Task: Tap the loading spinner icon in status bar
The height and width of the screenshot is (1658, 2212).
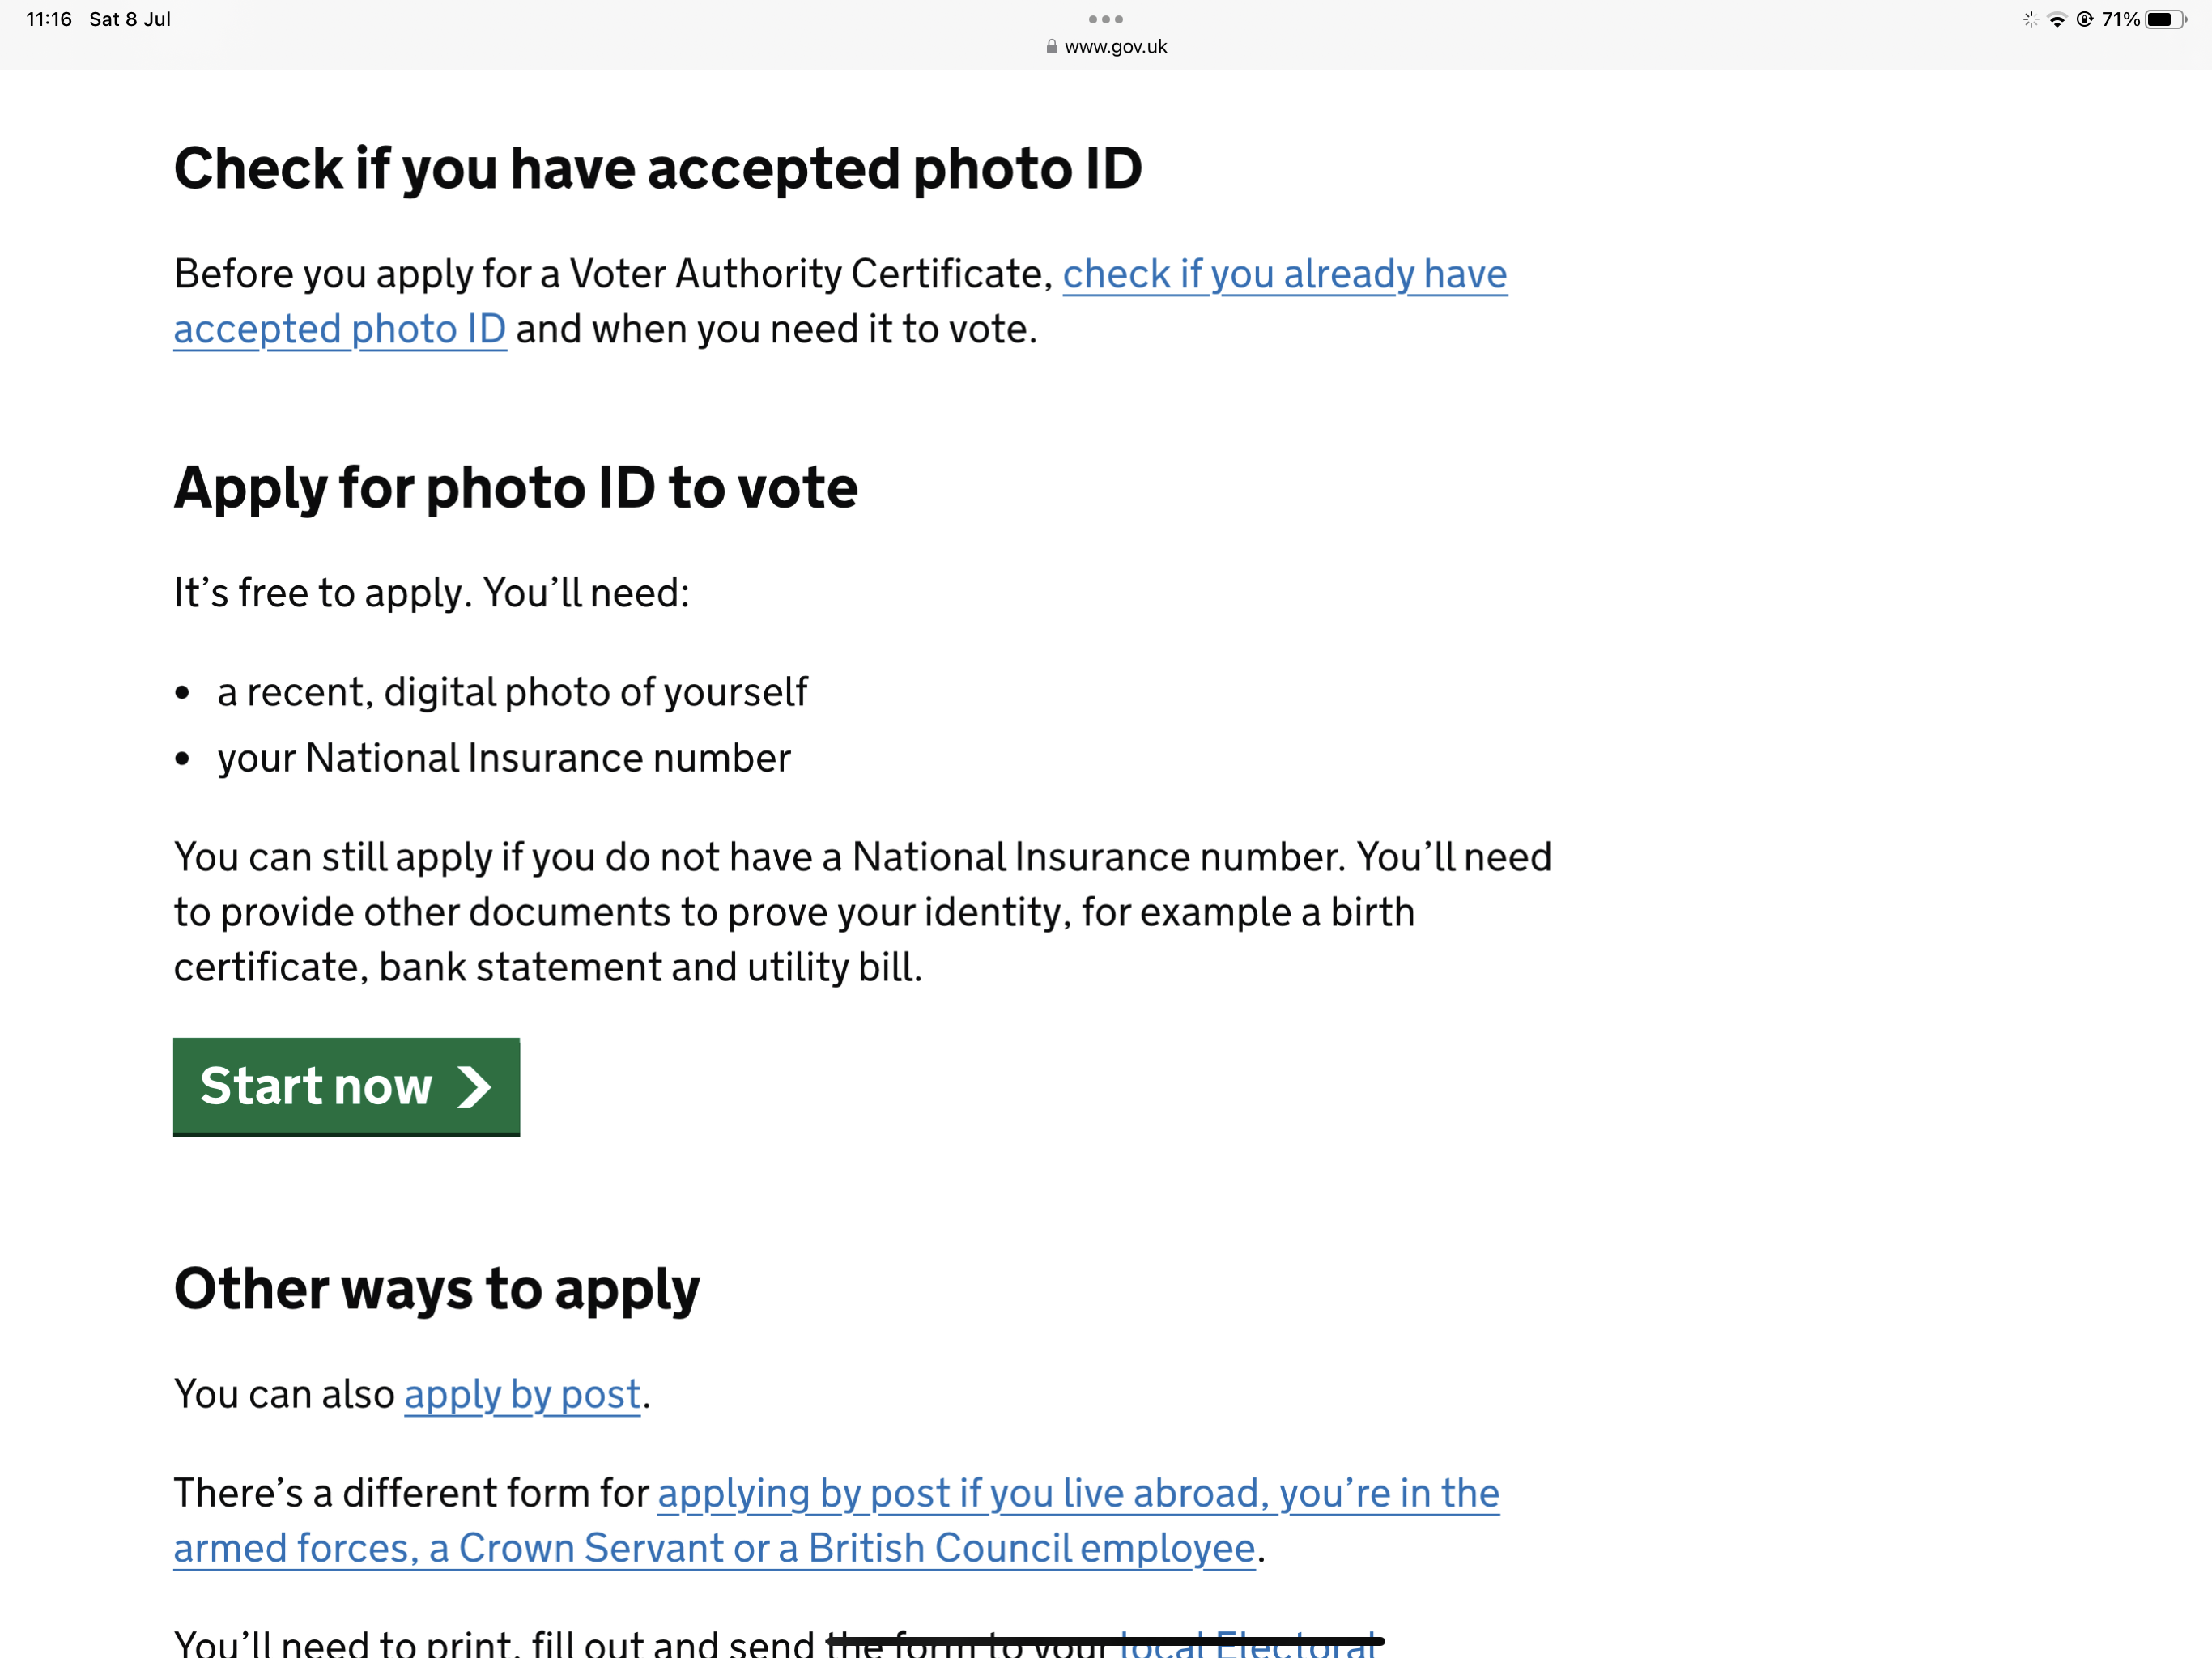Action: (2030, 19)
